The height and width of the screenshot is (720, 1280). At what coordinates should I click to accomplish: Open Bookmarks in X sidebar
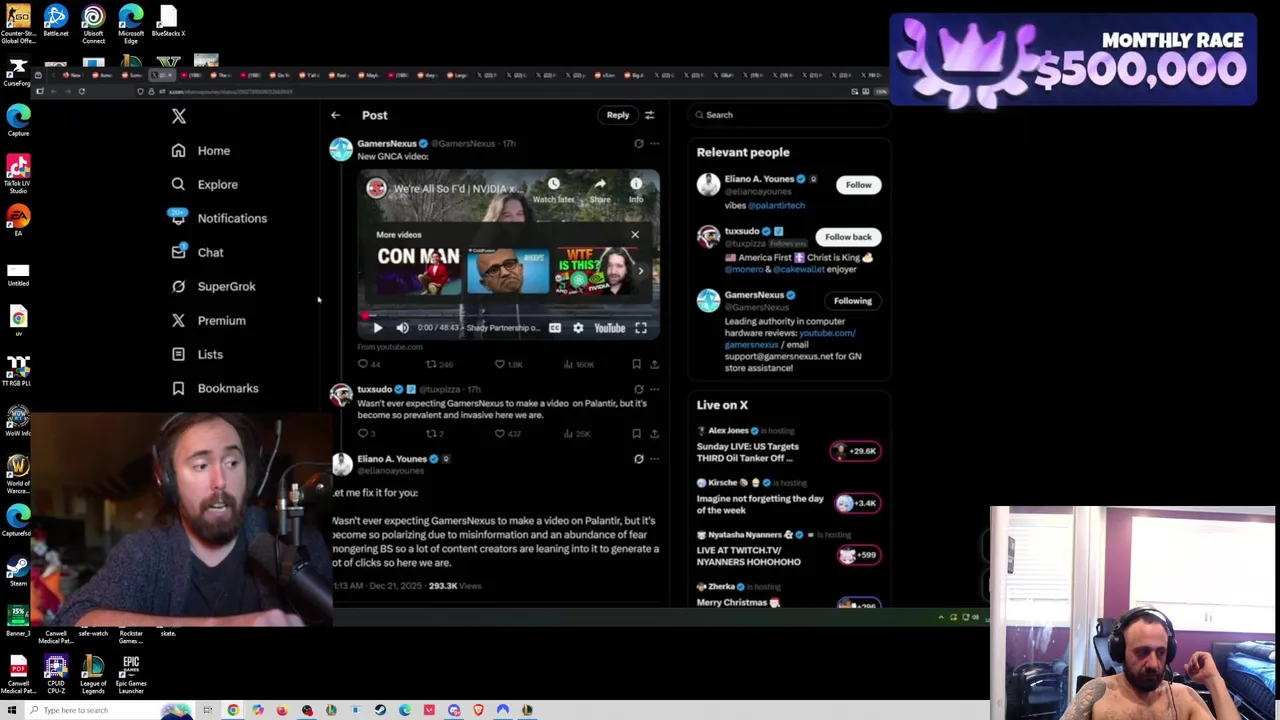click(x=215, y=388)
